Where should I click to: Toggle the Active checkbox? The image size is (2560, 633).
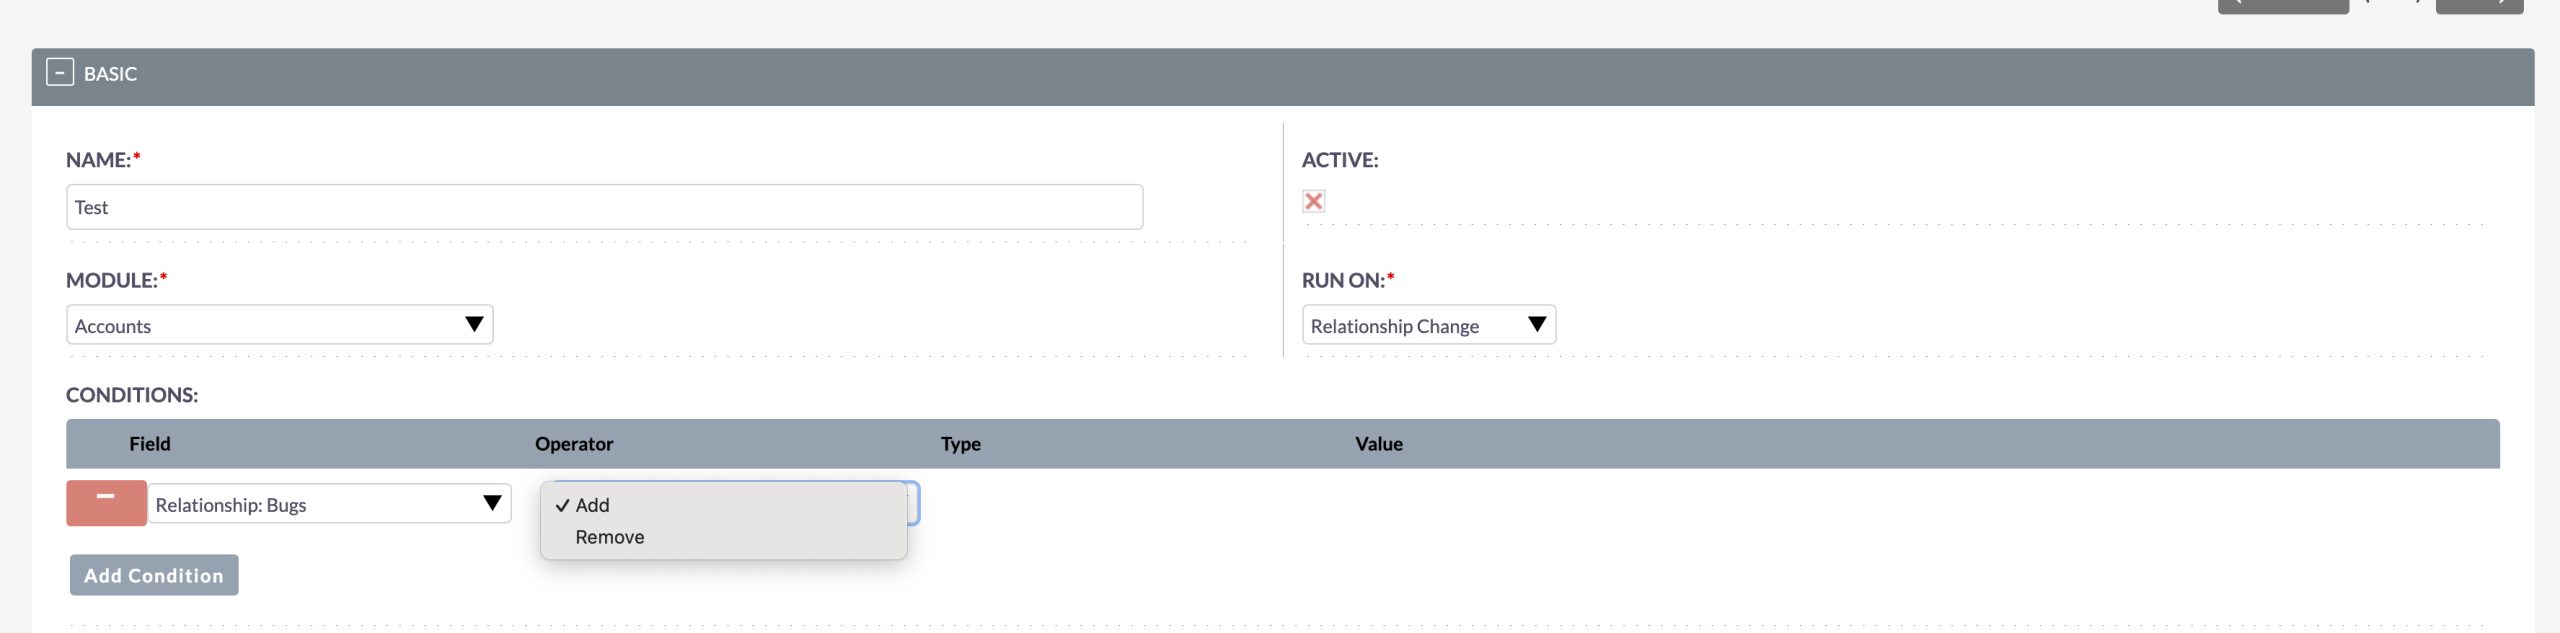click(1313, 201)
